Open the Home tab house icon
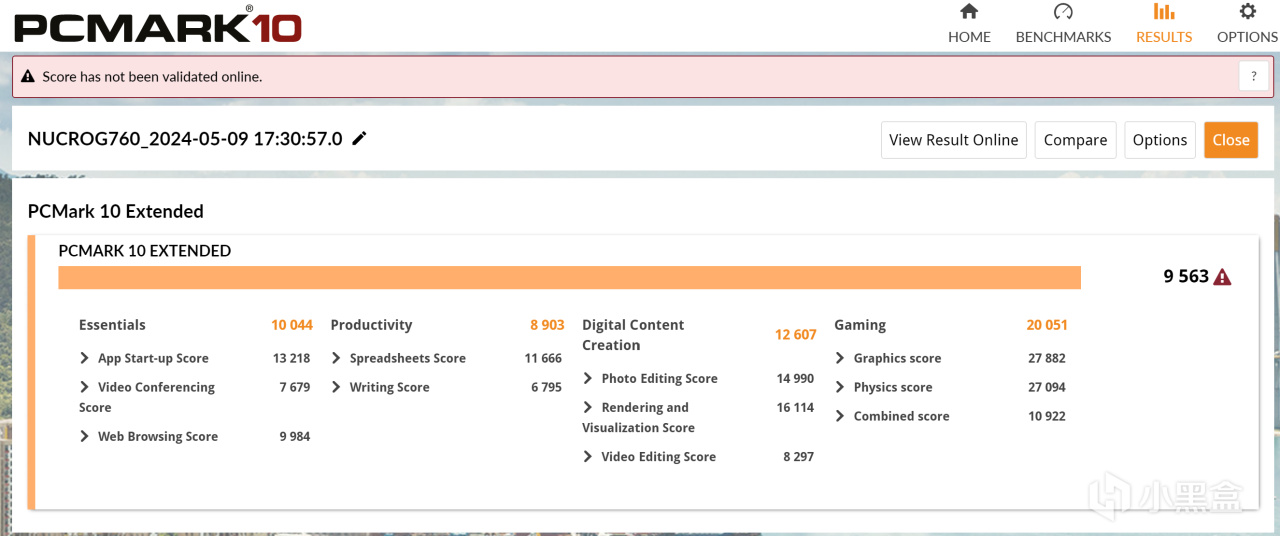Viewport: 1280px width, 536px height. click(x=968, y=12)
